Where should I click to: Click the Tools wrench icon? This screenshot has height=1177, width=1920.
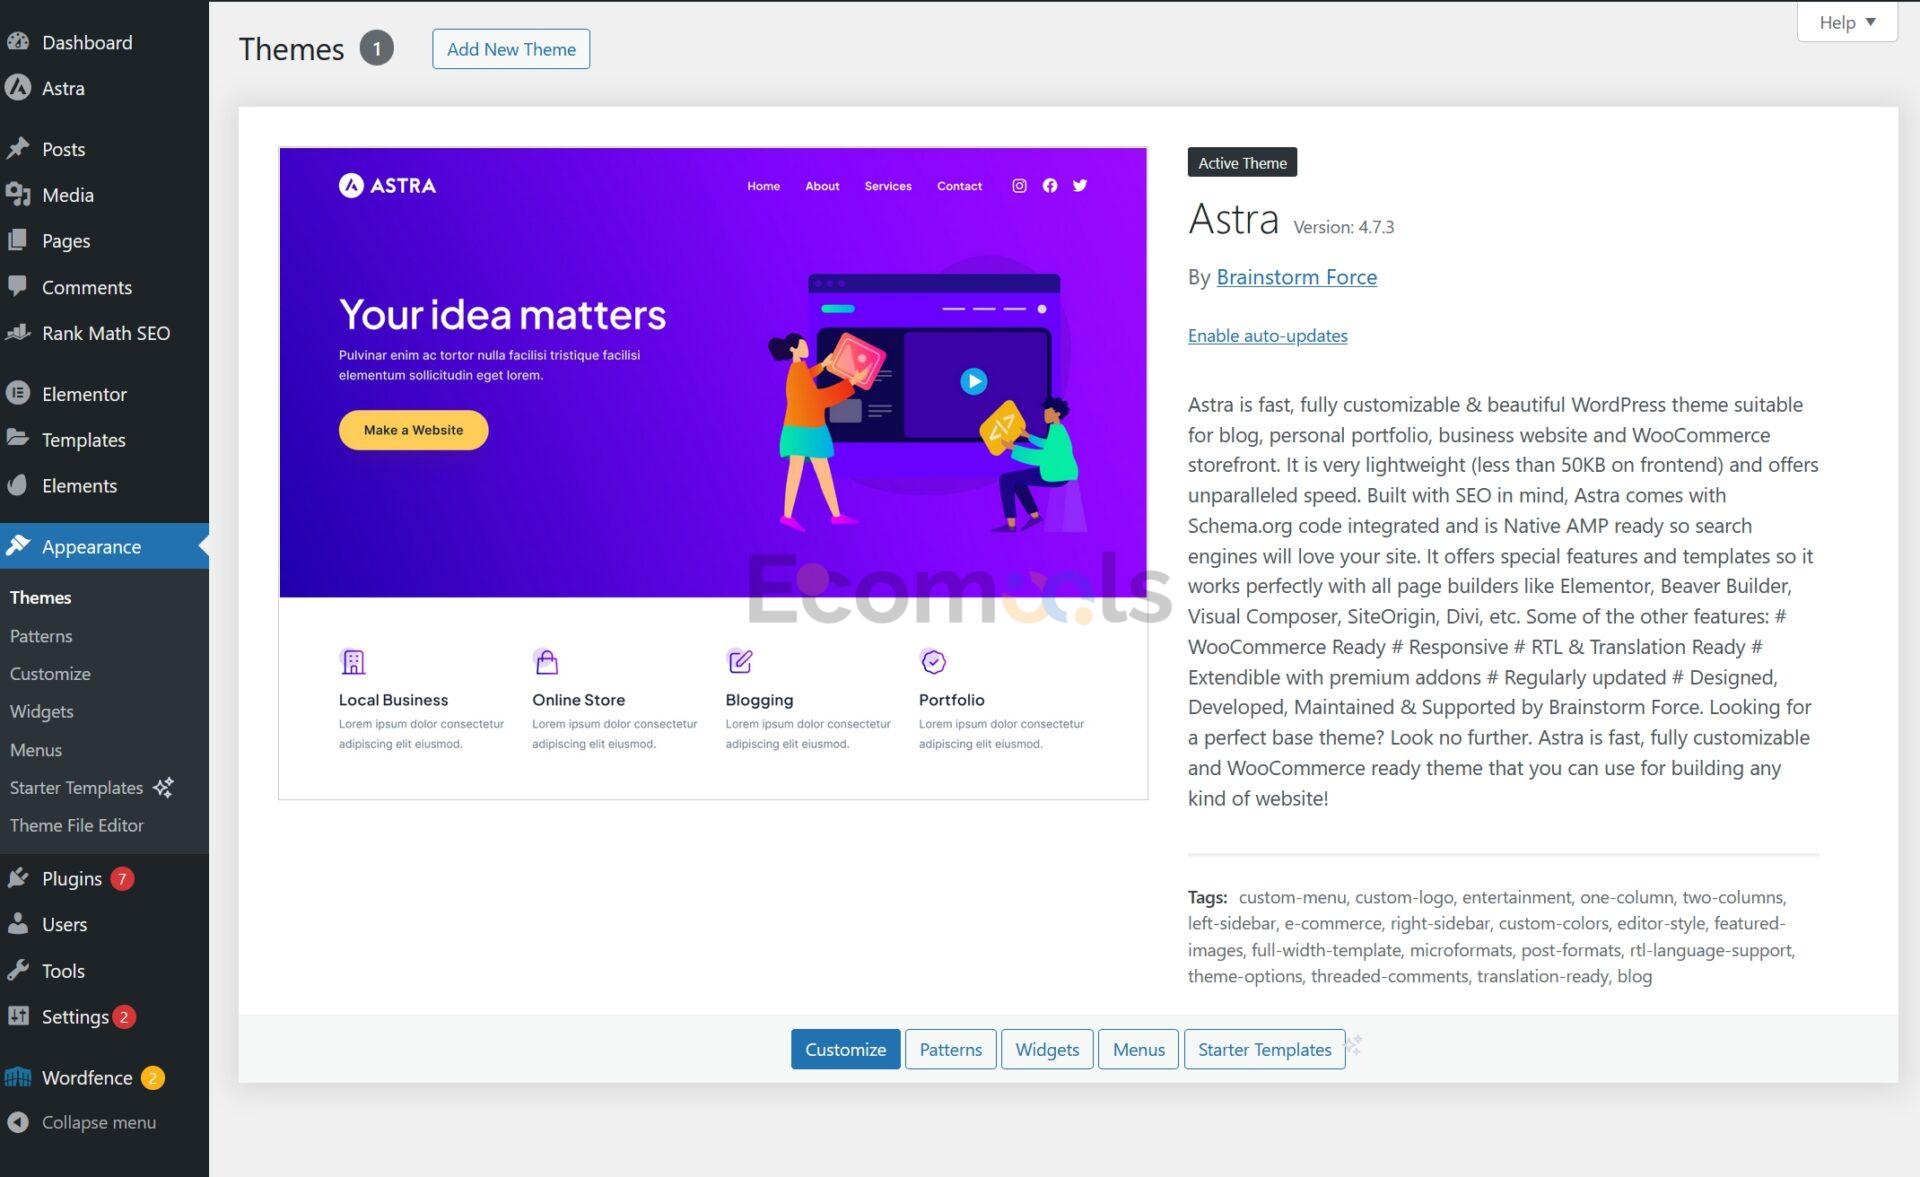pos(18,971)
